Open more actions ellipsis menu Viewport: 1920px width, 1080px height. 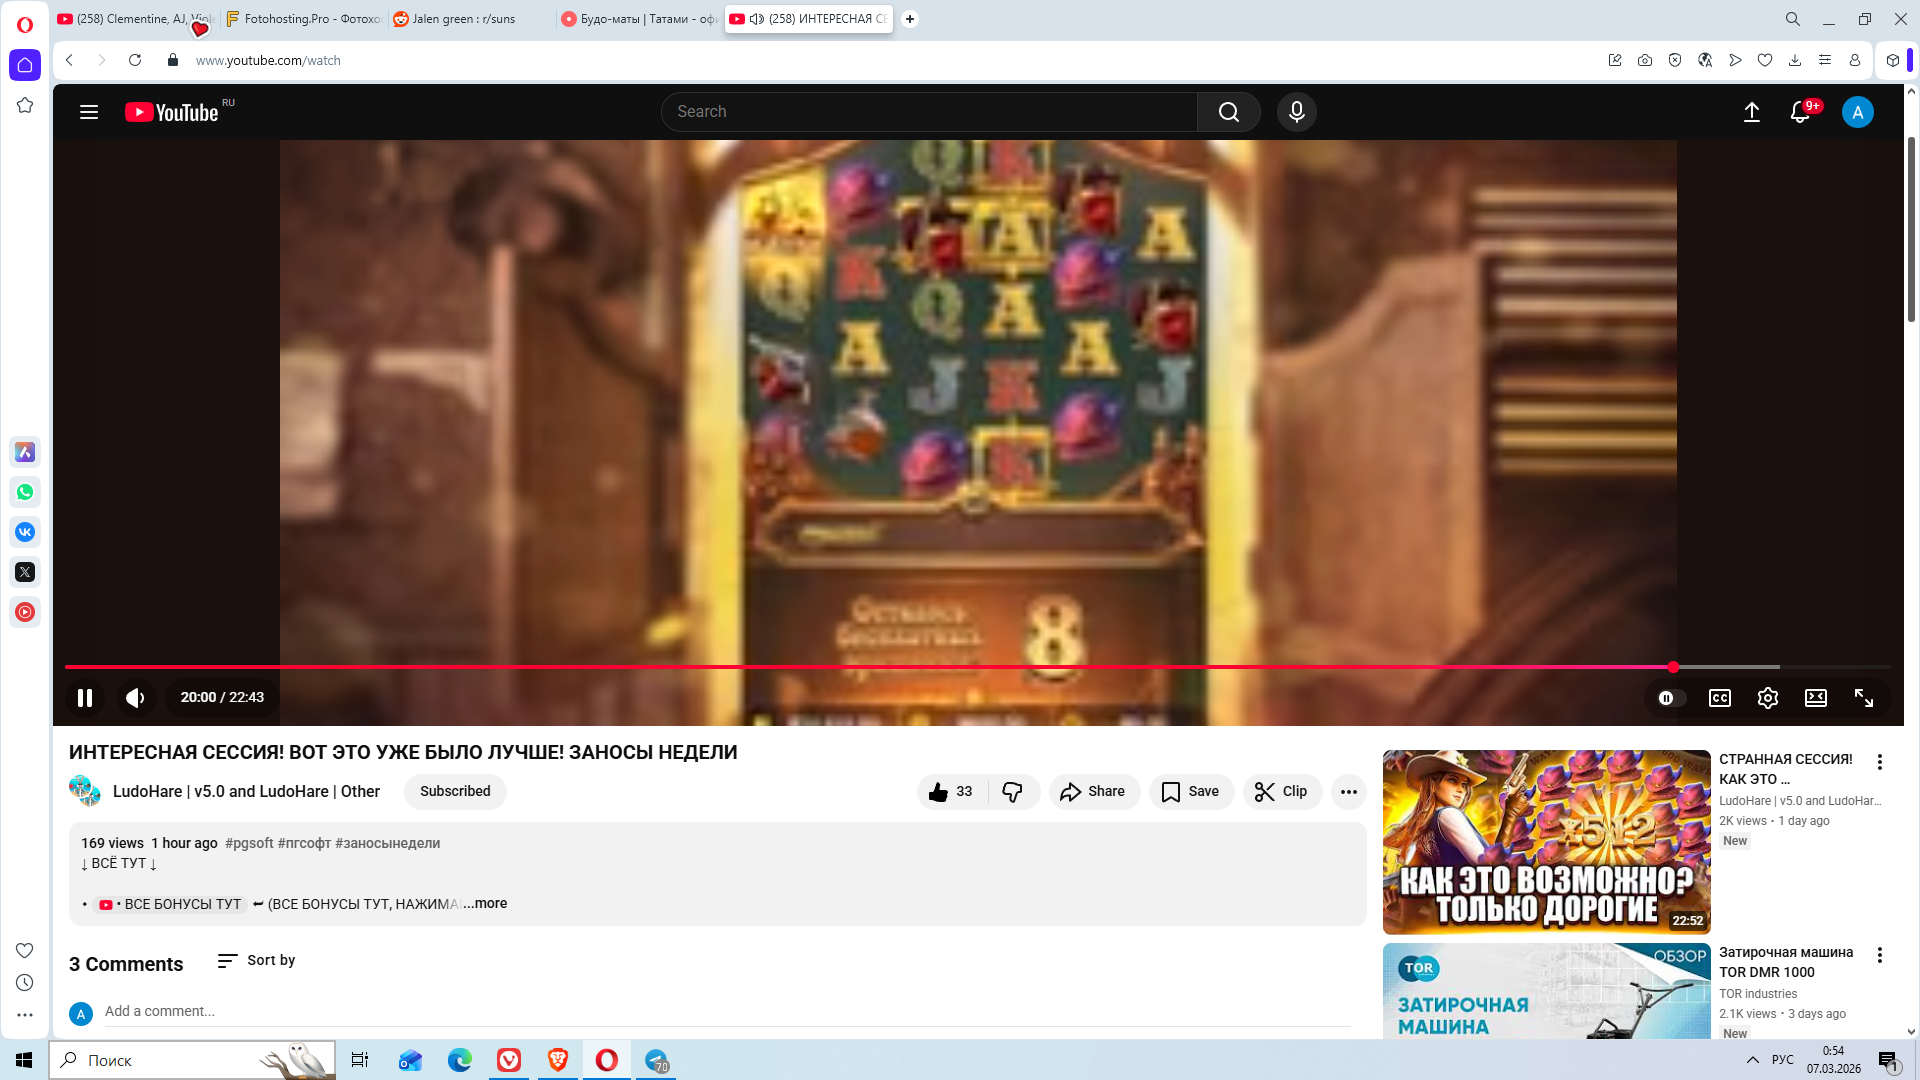pyautogui.click(x=1348, y=791)
